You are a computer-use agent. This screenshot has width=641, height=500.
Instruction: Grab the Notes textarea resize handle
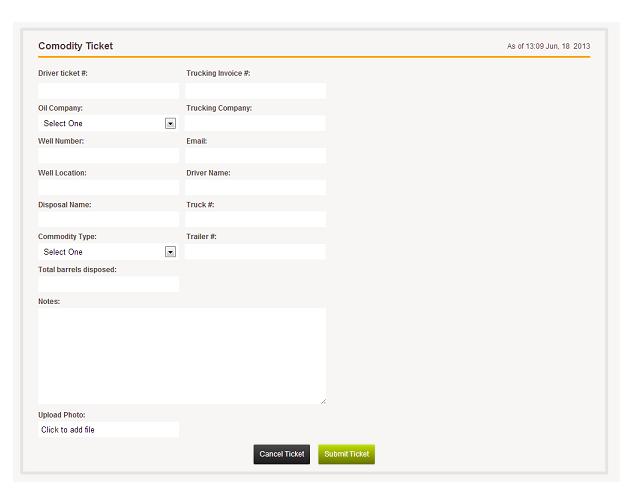(x=323, y=401)
